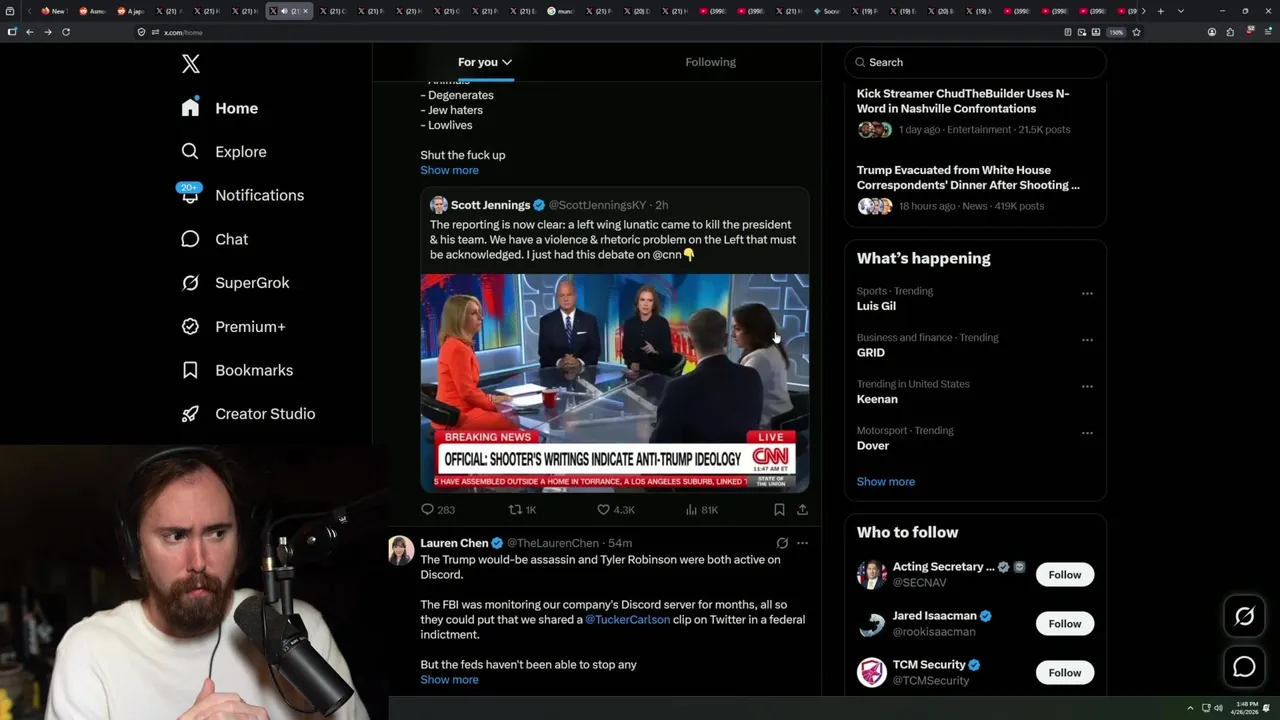Open the floating chat messages button

(1244, 666)
